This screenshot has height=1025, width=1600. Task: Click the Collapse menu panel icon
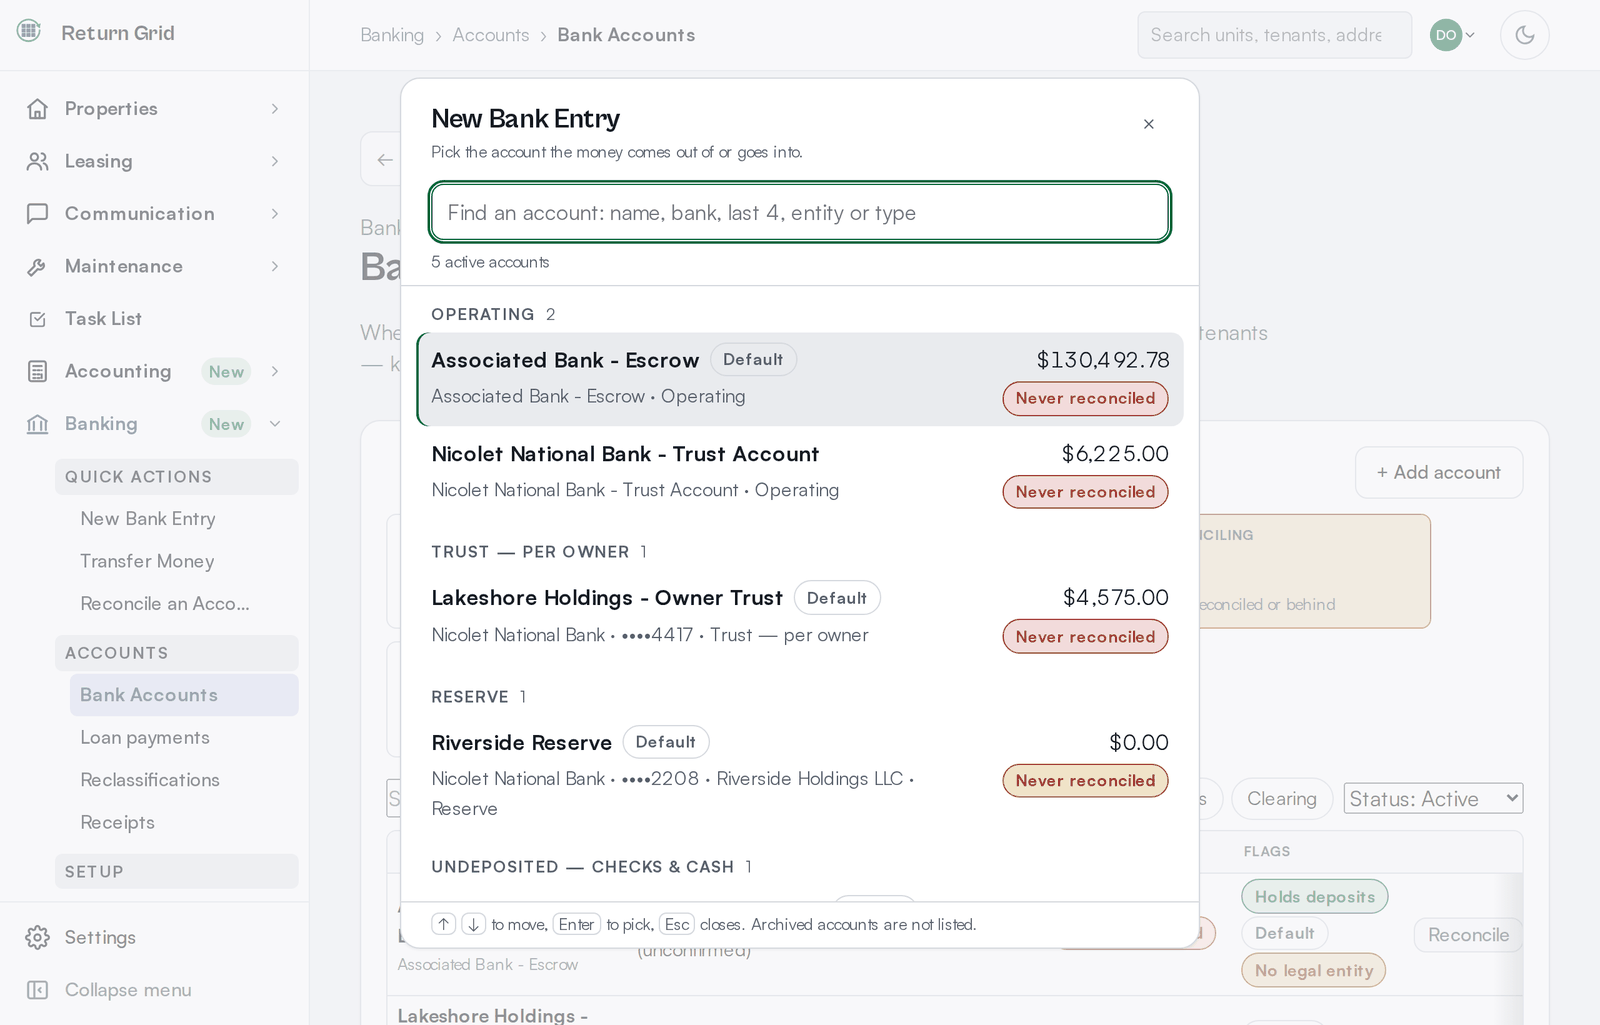click(x=38, y=990)
